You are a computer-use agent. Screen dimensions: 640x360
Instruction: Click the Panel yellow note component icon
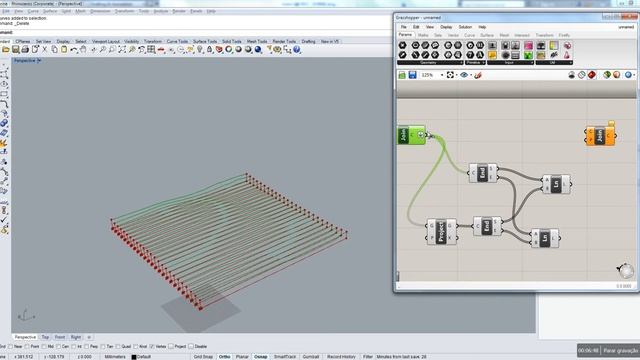tap(492, 55)
